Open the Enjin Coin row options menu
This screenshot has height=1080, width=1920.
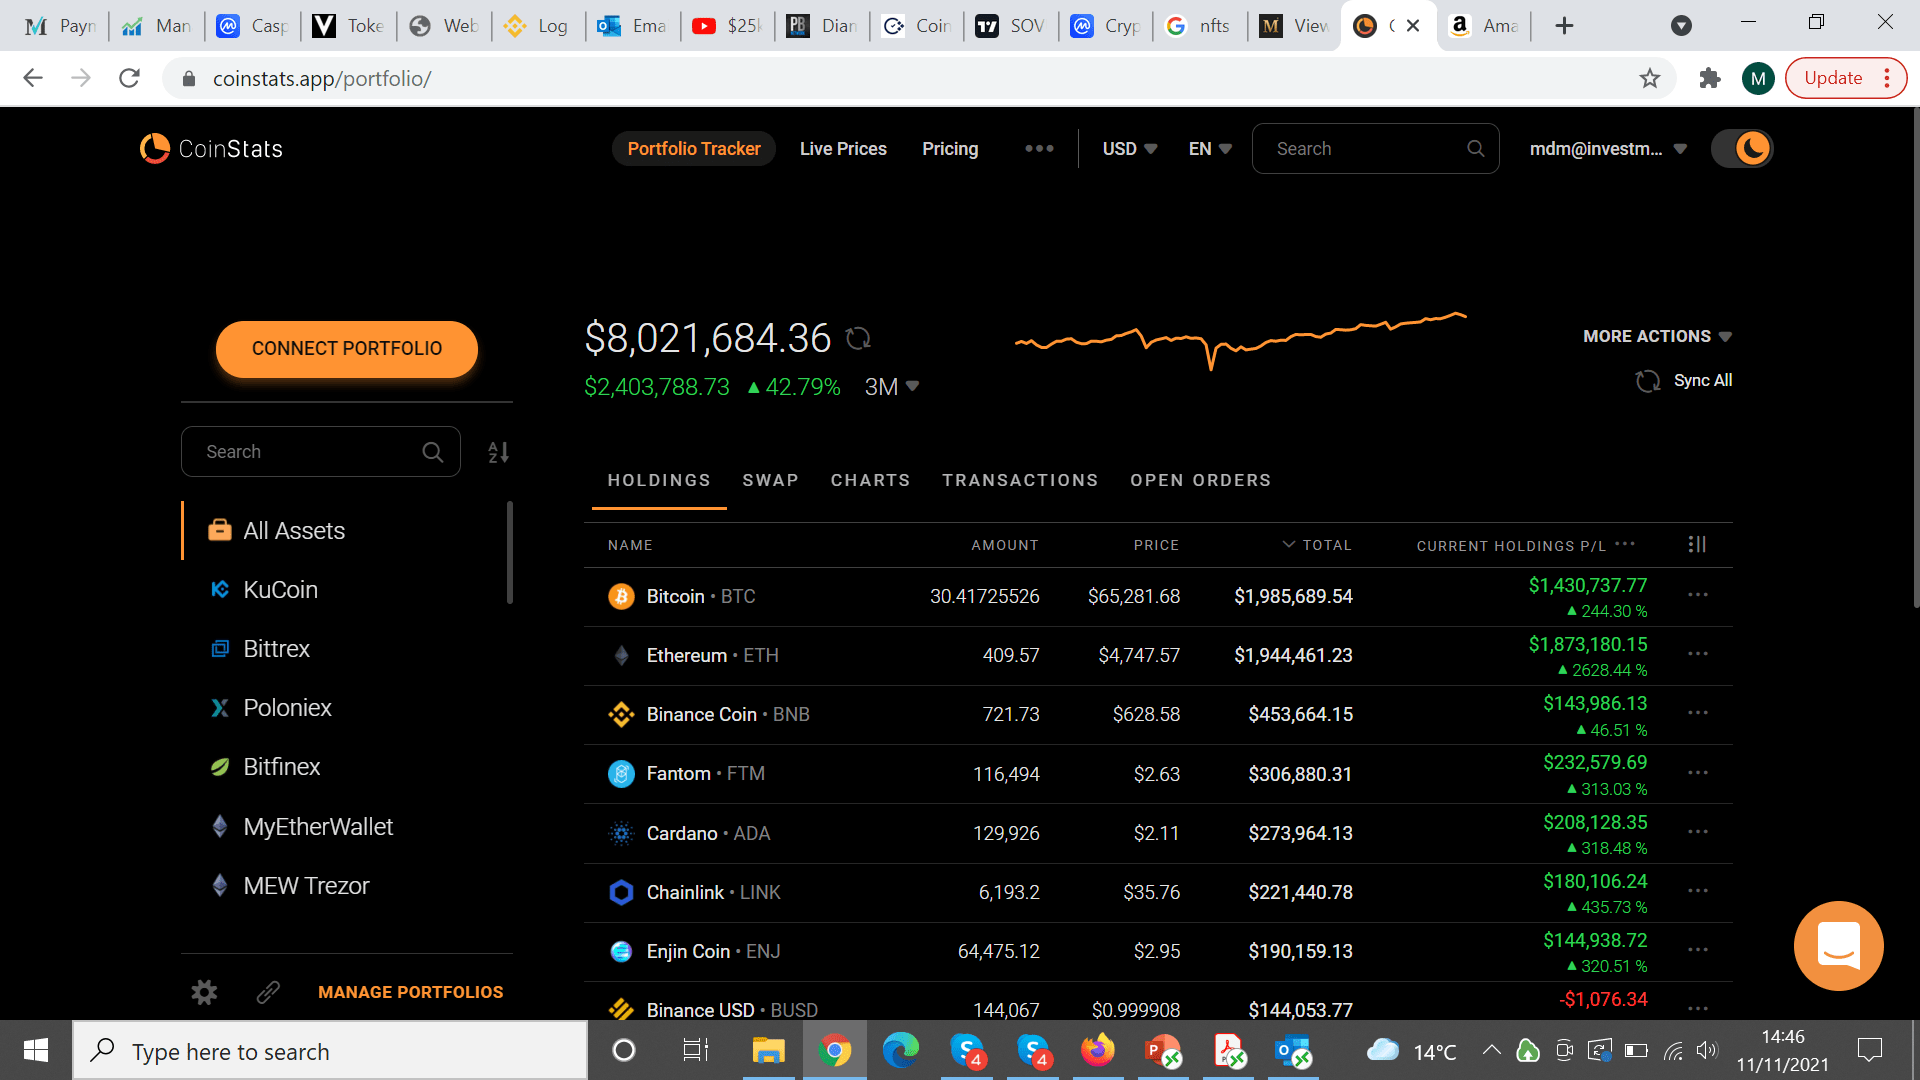[x=1698, y=950]
